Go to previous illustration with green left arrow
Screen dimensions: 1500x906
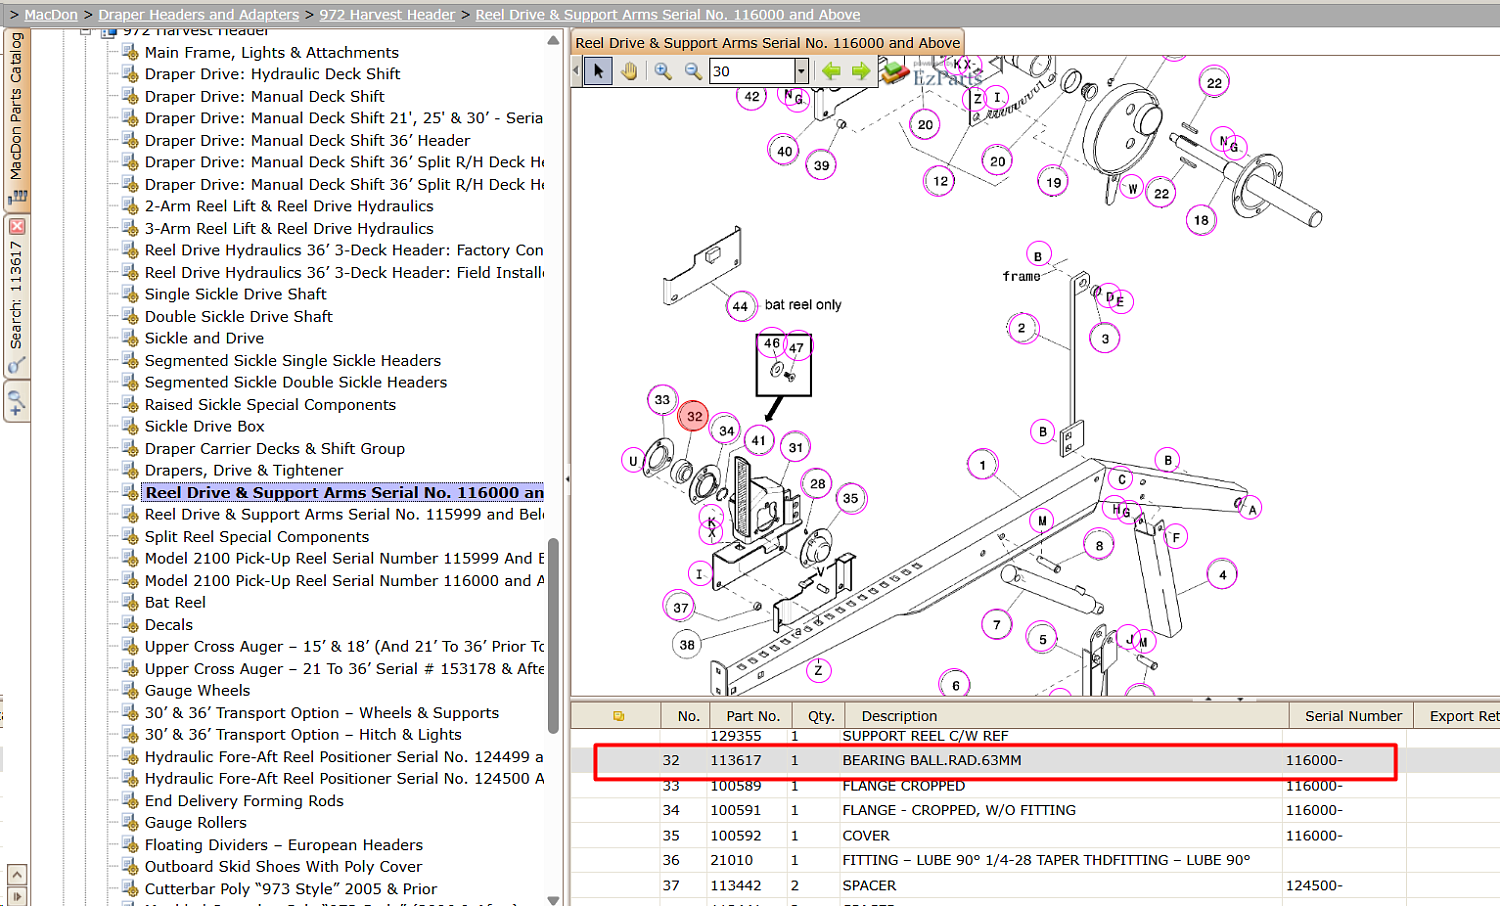tap(831, 71)
